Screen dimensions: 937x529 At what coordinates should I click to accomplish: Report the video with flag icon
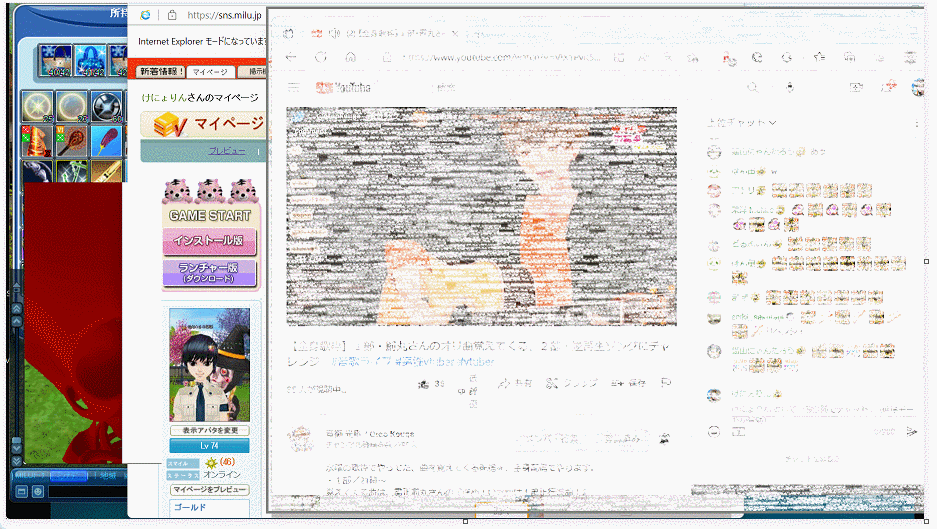[x=666, y=383]
